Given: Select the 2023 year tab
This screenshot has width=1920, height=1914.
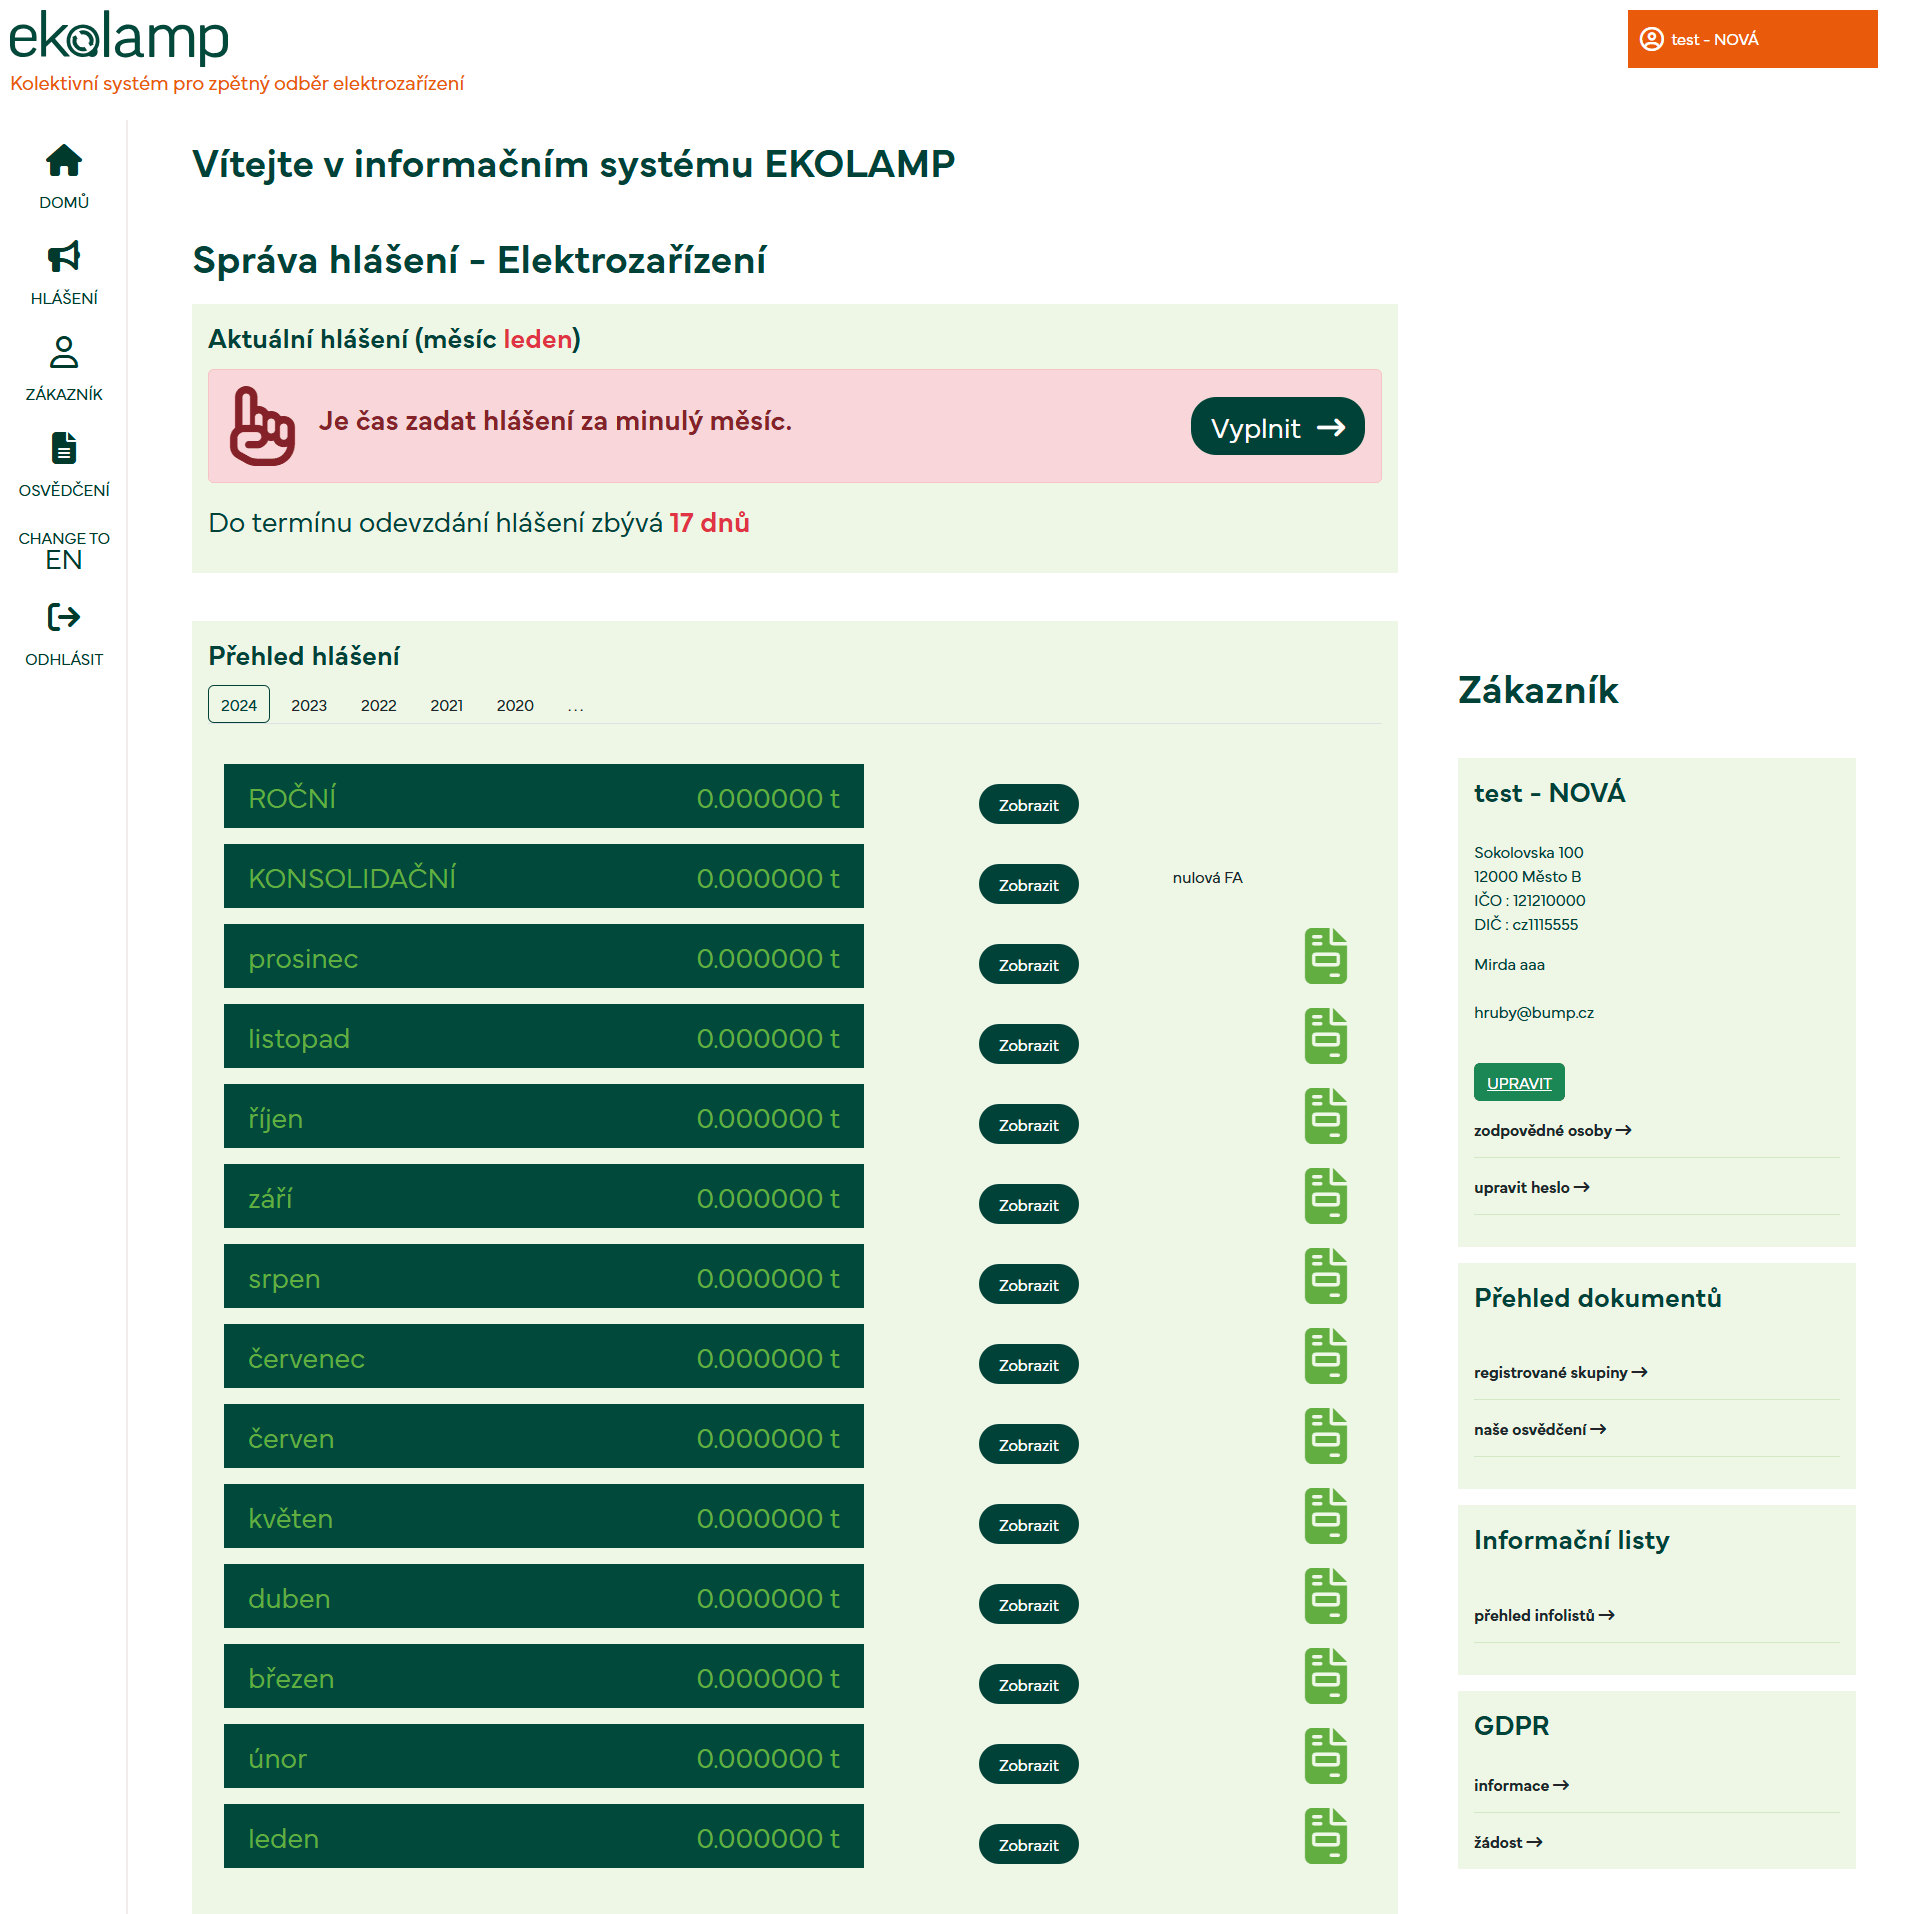Looking at the screenshot, I should (x=309, y=705).
